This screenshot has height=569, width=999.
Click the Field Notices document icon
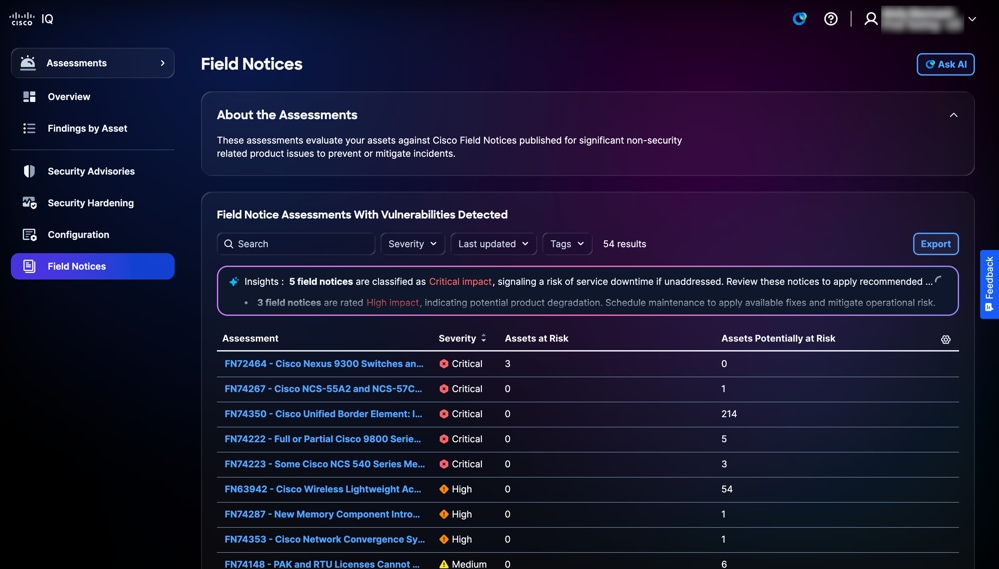tap(29, 266)
